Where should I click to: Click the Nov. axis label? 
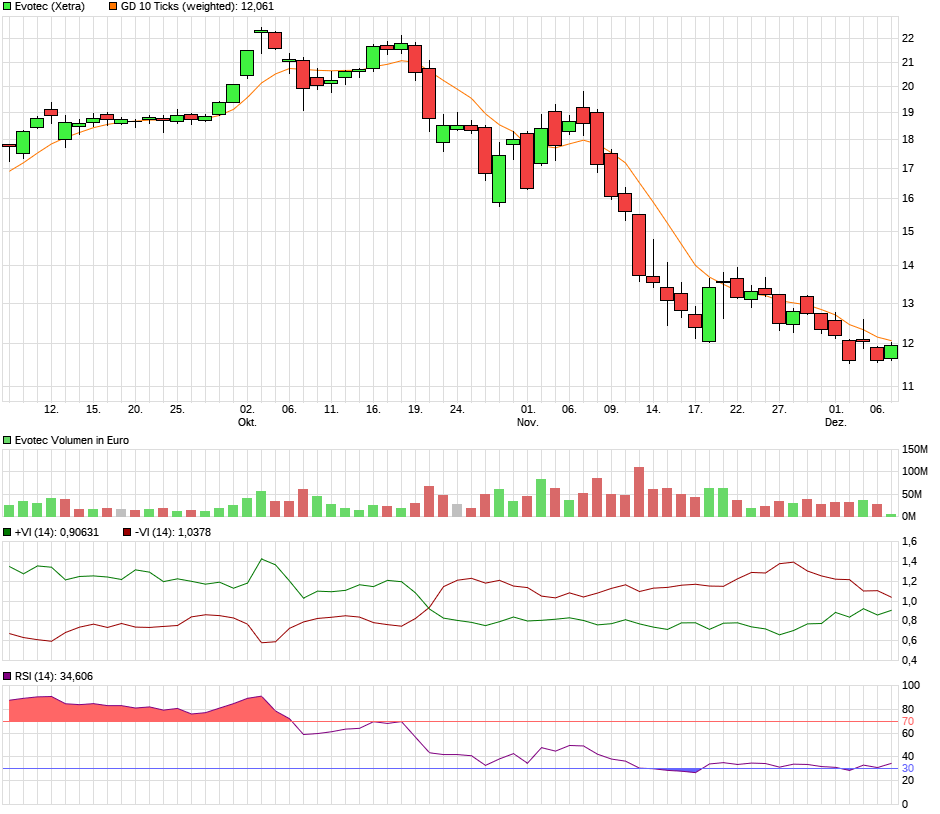tap(527, 421)
